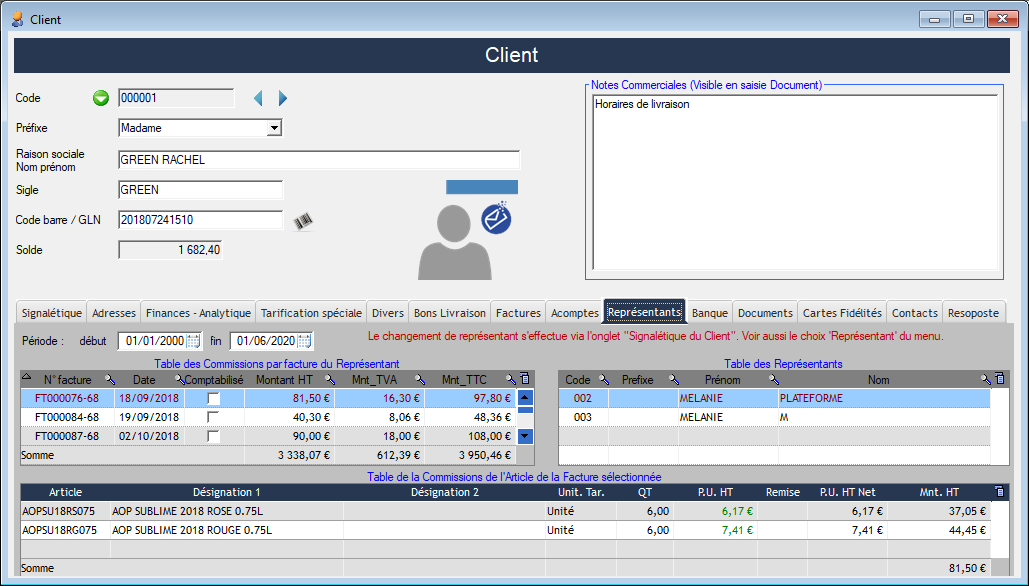The image size is (1029, 586).
Task: Open the Resoposte tab
Action: 973,313
